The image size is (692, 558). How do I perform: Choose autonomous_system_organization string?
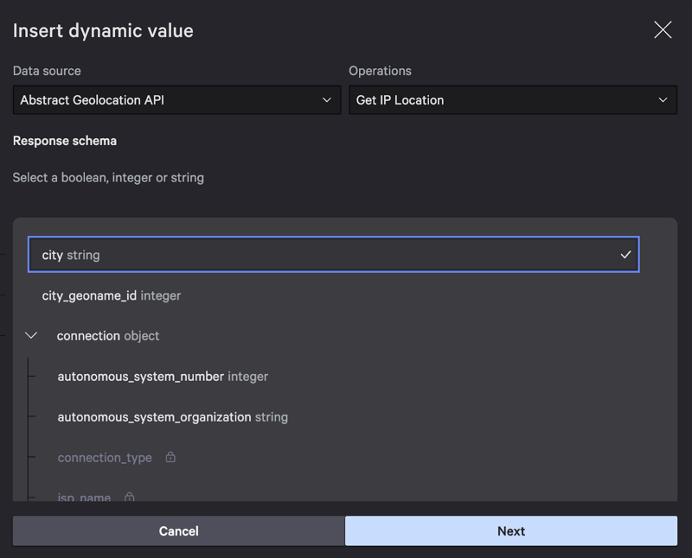(172, 417)
